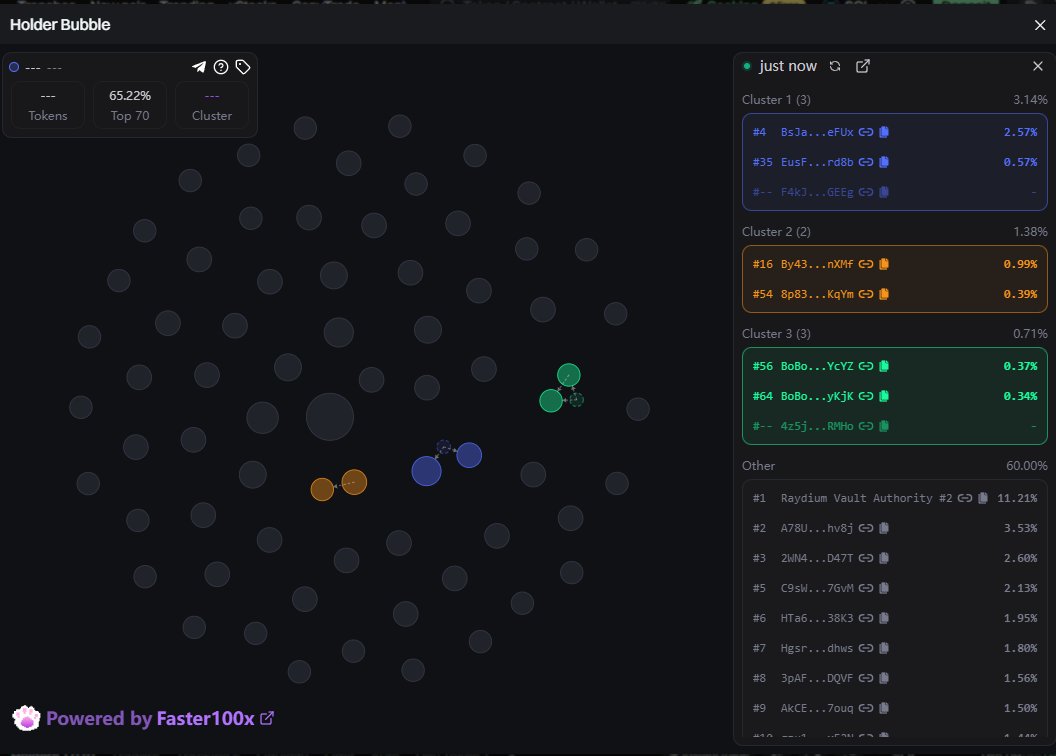Select the Tokens stat box
The image size is (1056, 756).
pyautogui.click(x=48, y=105)
